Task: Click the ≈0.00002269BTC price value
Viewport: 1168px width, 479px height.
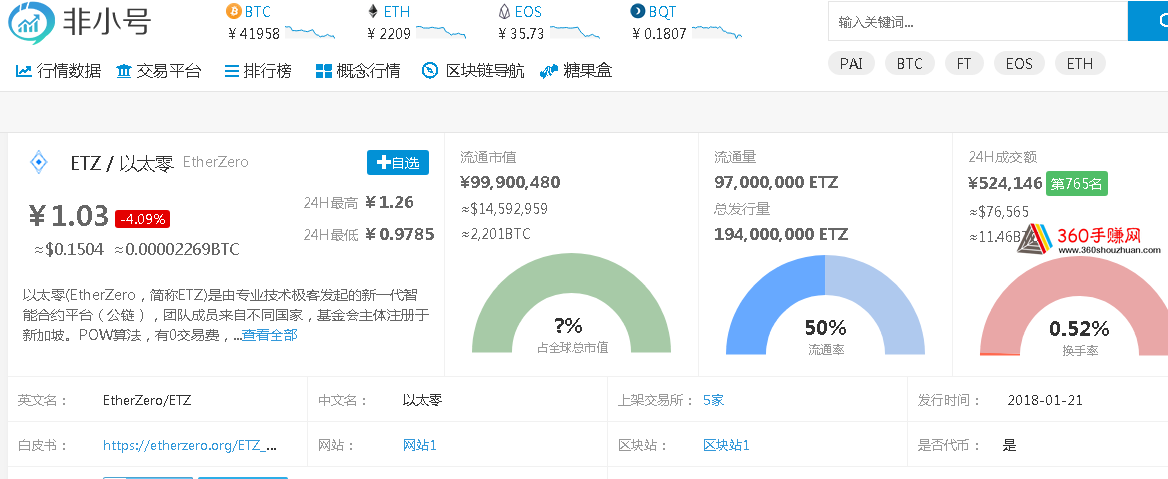Action: click(176, 250)
